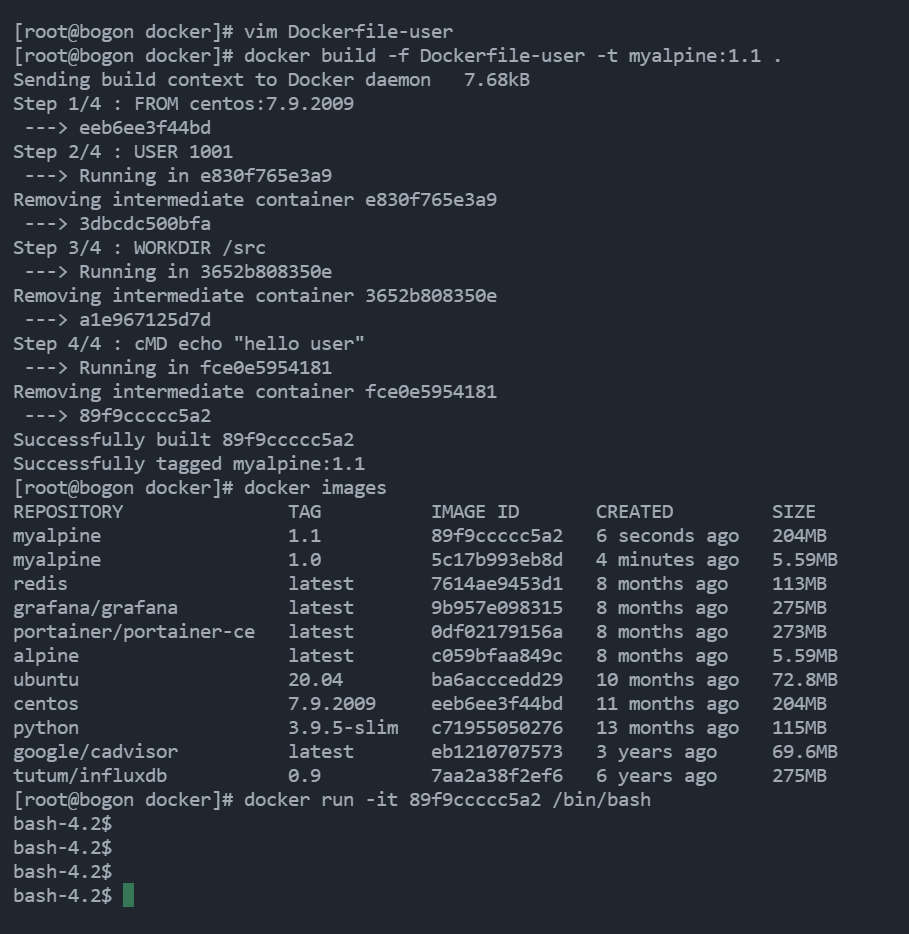The height and width of the screenshot is (934, 909).
Task: Click the 'Step 3/4 : WORKDIR /src' line
Action: click(x=139, y=247)
